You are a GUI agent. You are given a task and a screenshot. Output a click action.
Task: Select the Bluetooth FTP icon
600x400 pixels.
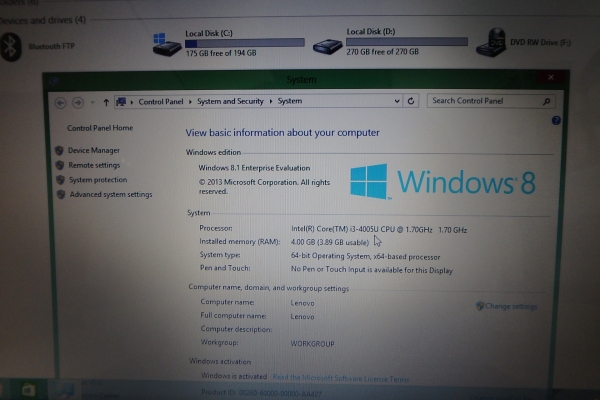(10, 47)
